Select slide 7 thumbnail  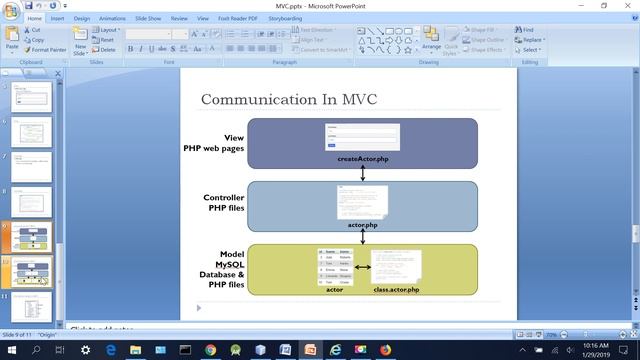tap(31, 167)
